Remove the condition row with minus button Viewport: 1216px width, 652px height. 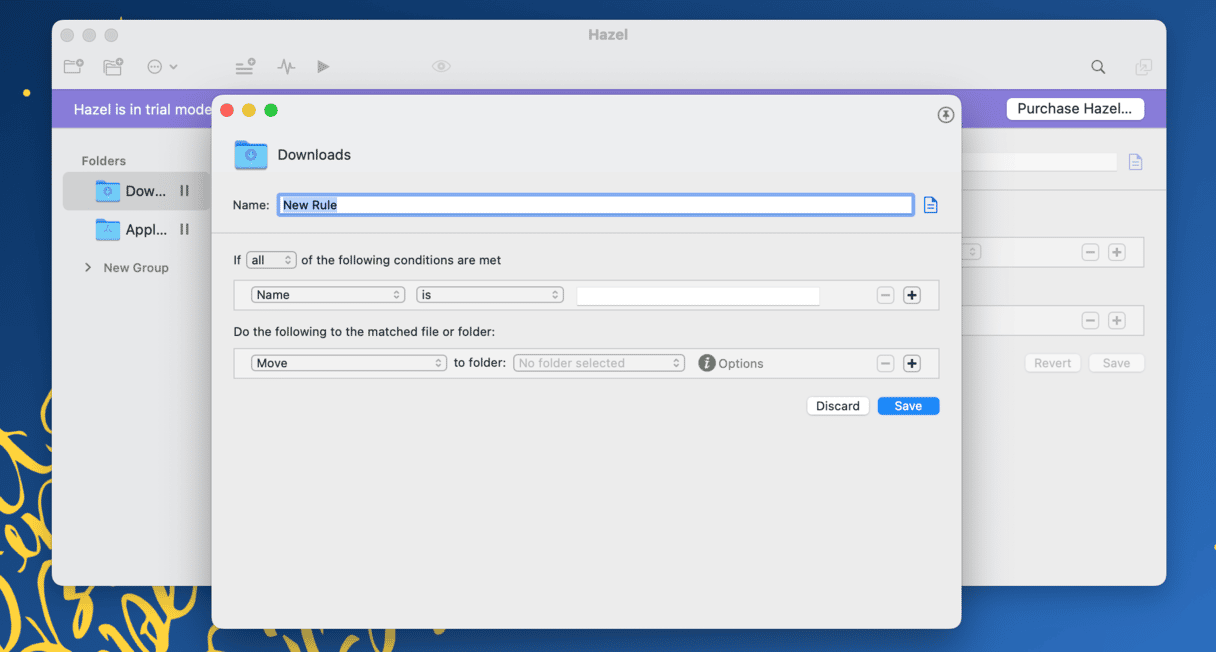click(885, 295)
